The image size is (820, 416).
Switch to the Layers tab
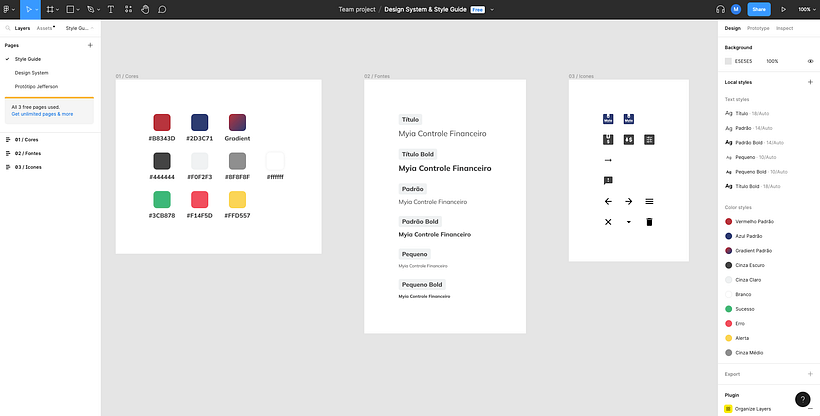(22, 28)
